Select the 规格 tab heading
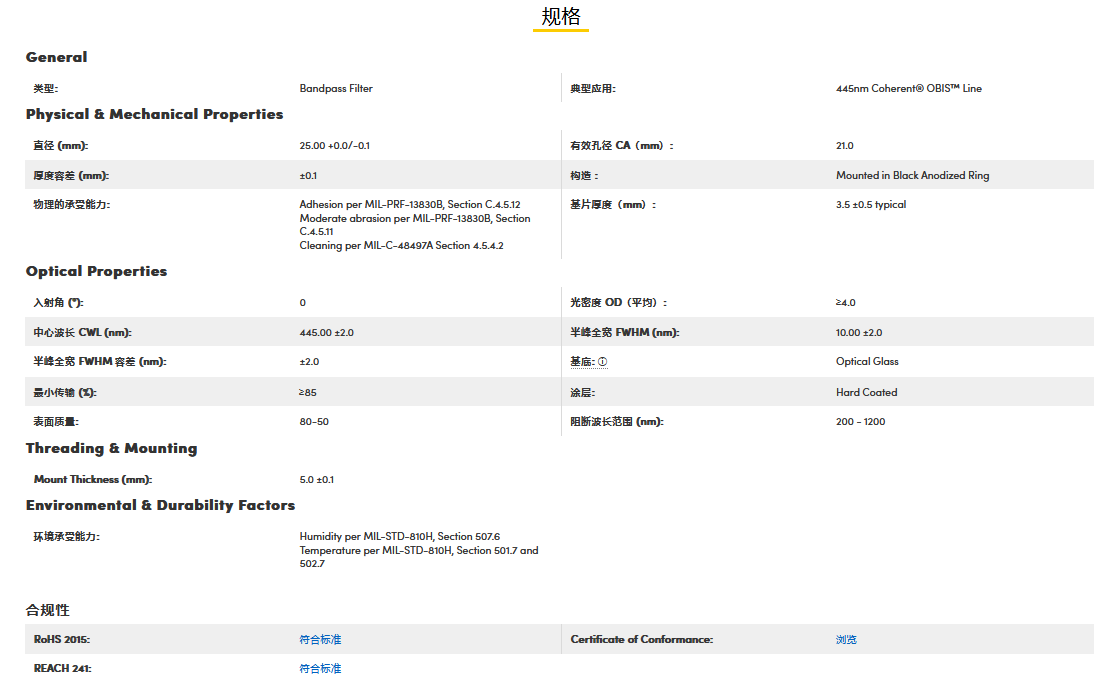This screenshot has height=685, width=1094. (x=560, y=17)
